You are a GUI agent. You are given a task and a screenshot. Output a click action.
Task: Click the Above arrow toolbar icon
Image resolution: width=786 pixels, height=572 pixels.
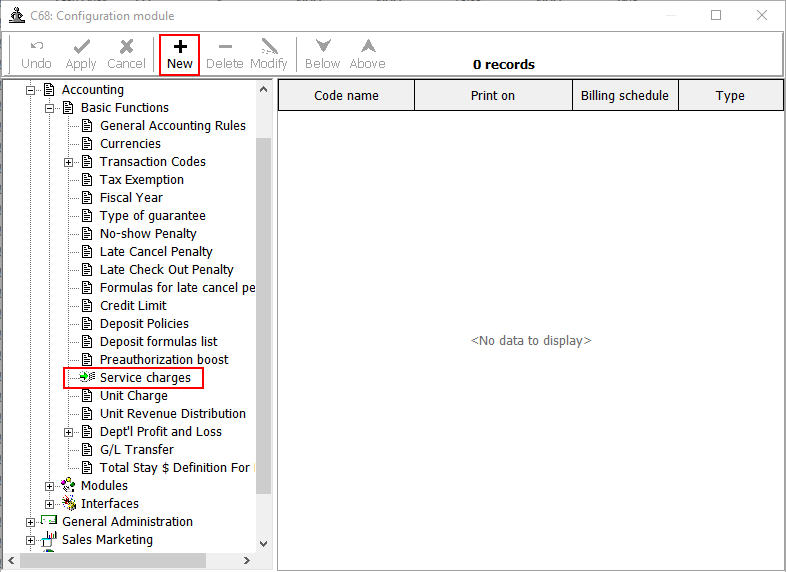click(x=367, y=46)
